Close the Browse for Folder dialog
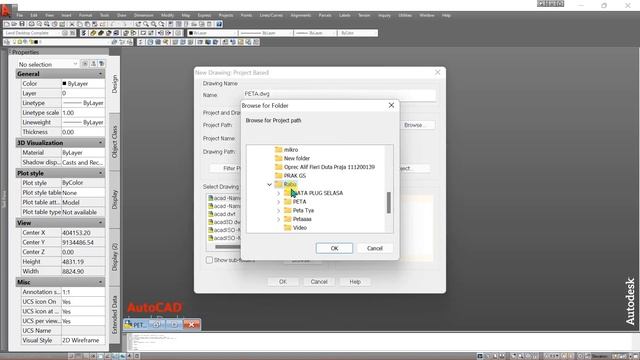640x360 pixels. click(x=391, y=105)
